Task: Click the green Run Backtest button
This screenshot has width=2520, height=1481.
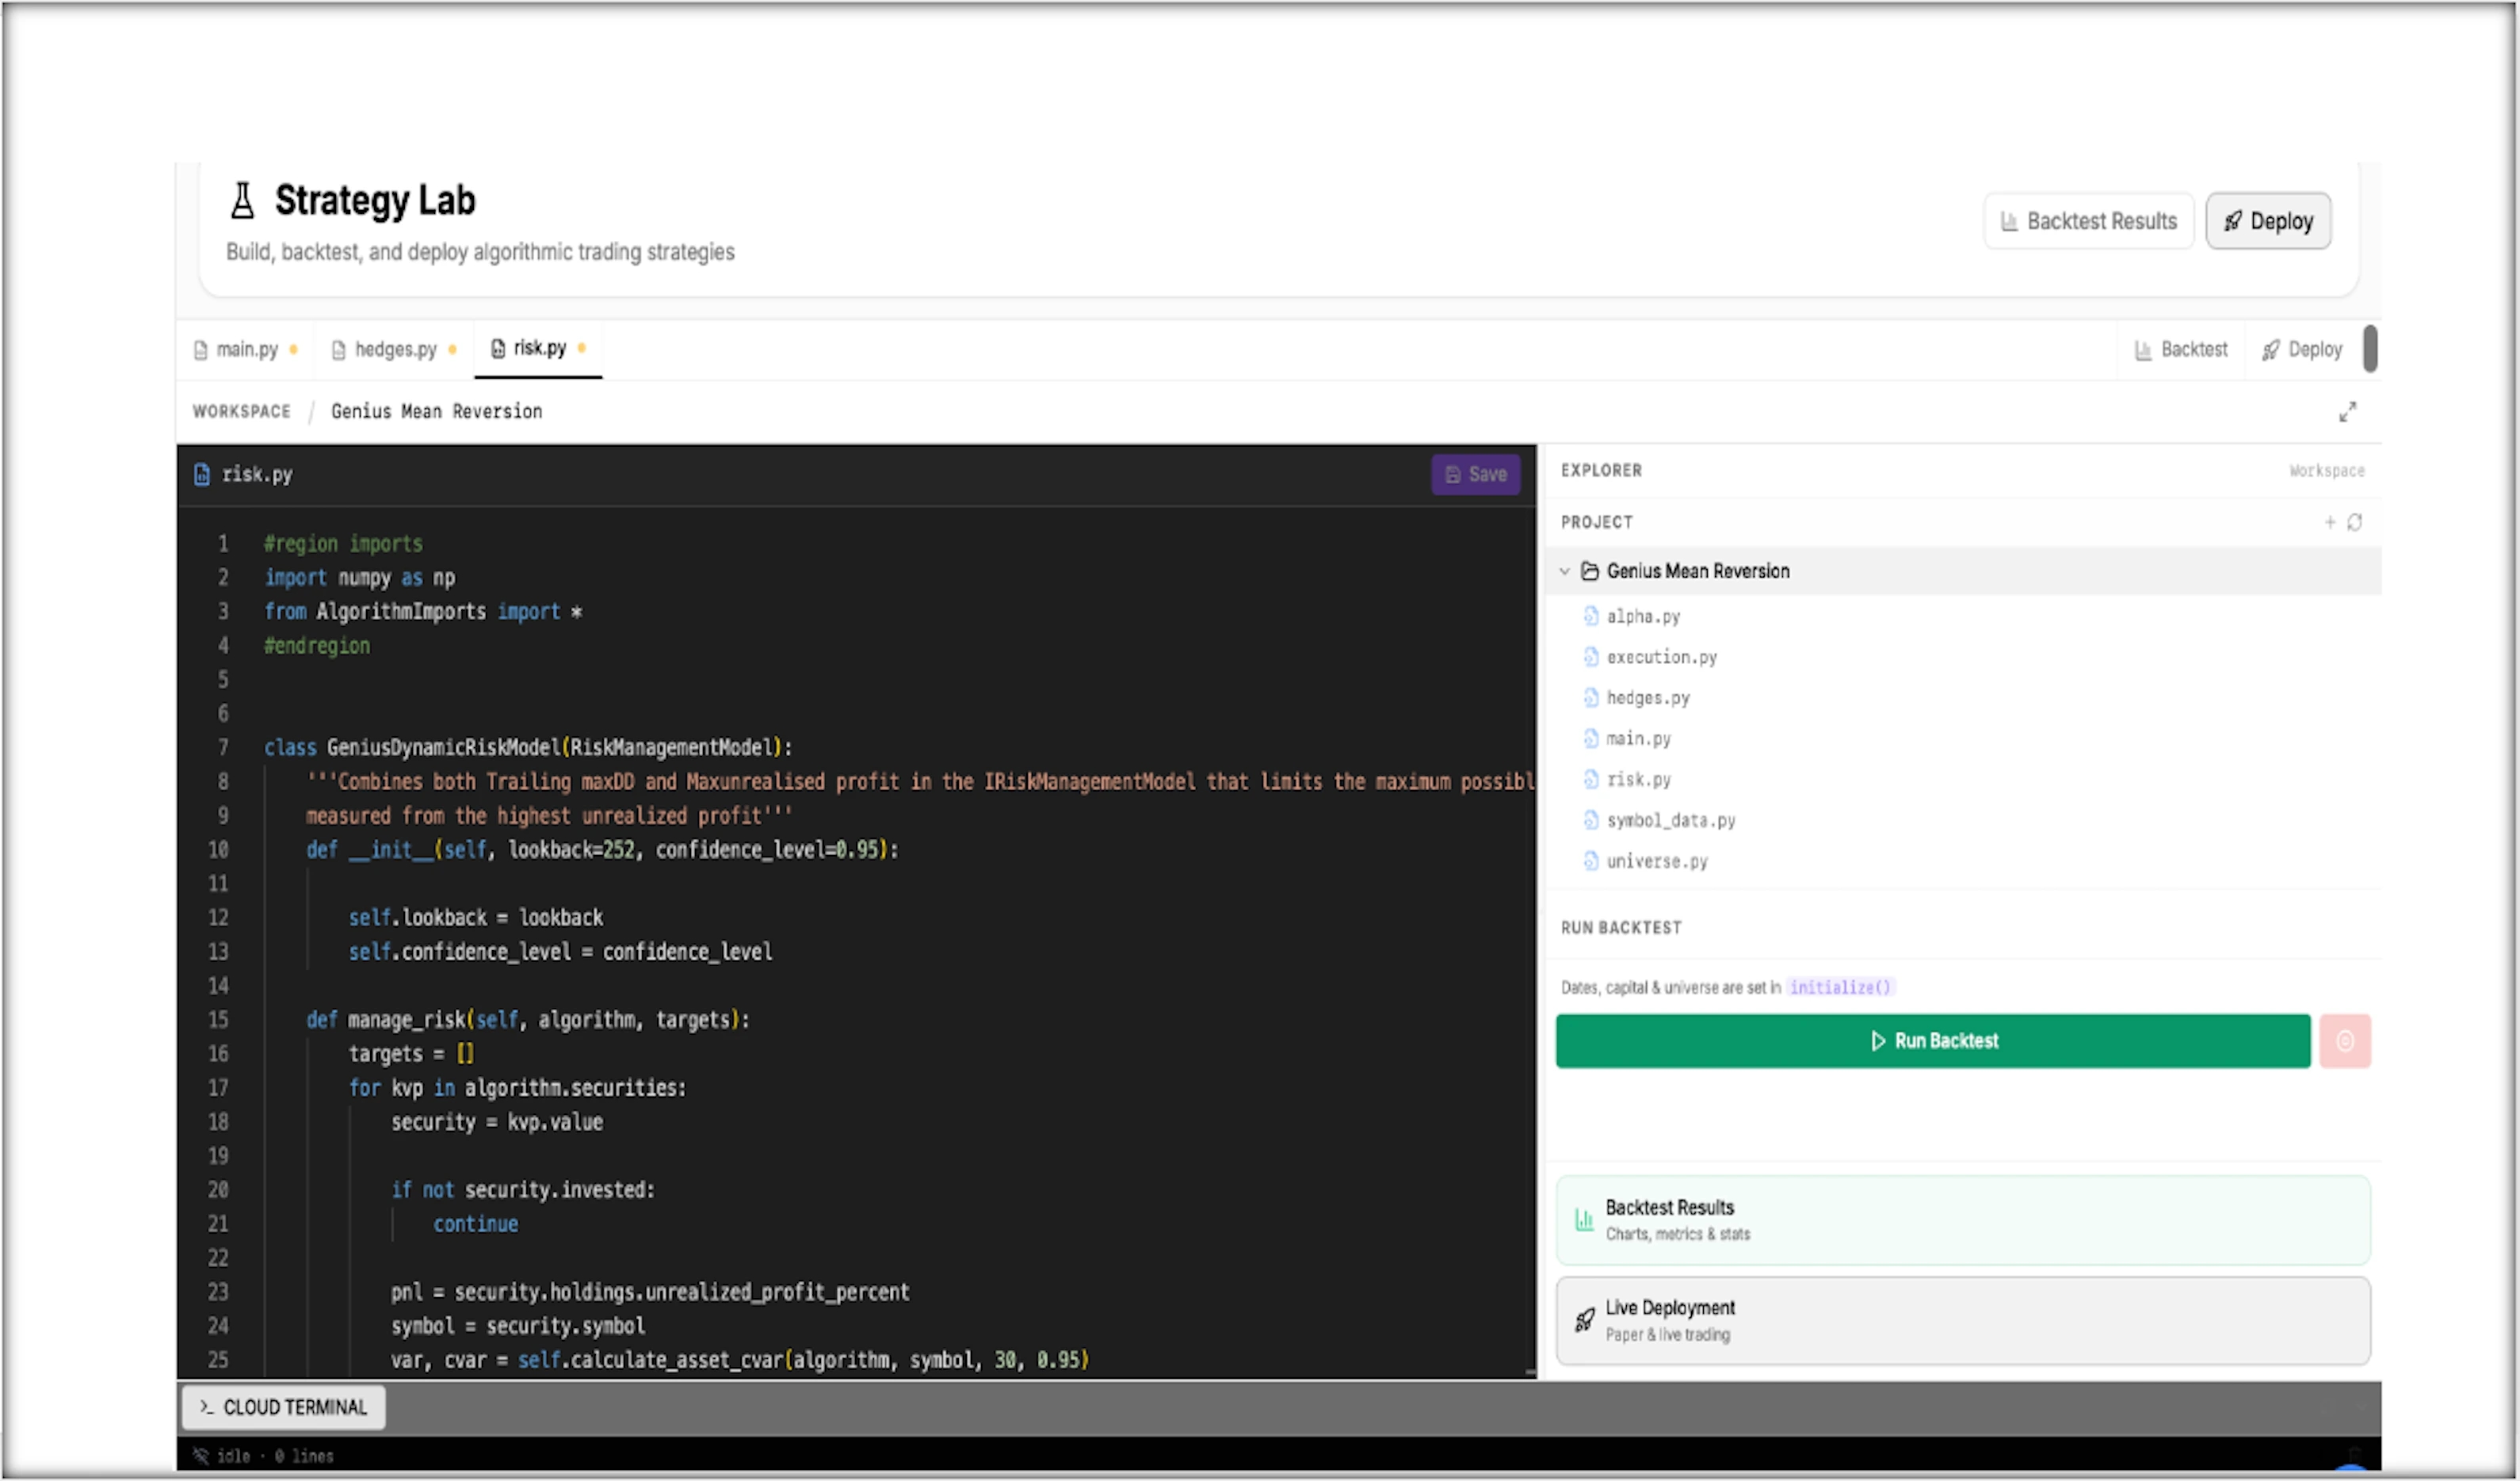Action: pyautogui.click(x=1932, y=1041)
